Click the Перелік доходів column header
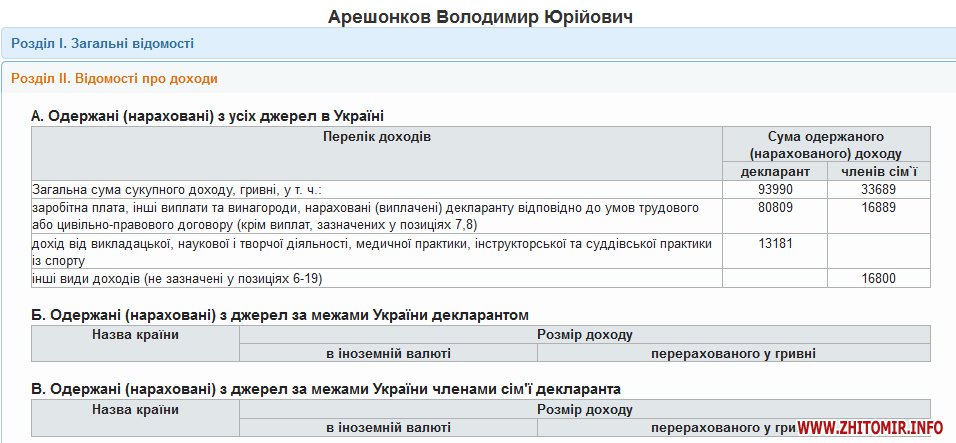956x443 pixels. click(377, 136)
